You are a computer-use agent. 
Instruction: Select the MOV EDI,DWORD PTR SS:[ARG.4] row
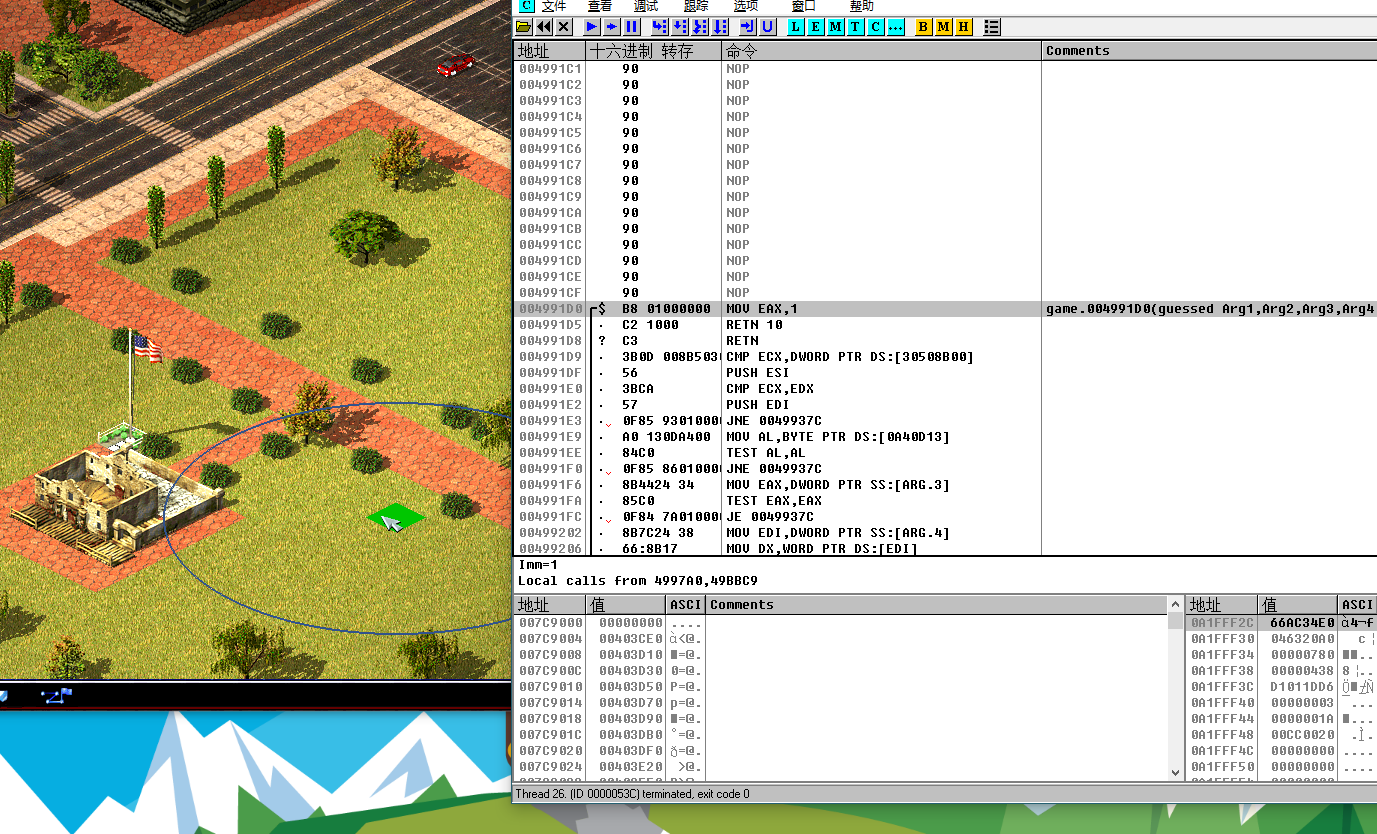point(945,533)
